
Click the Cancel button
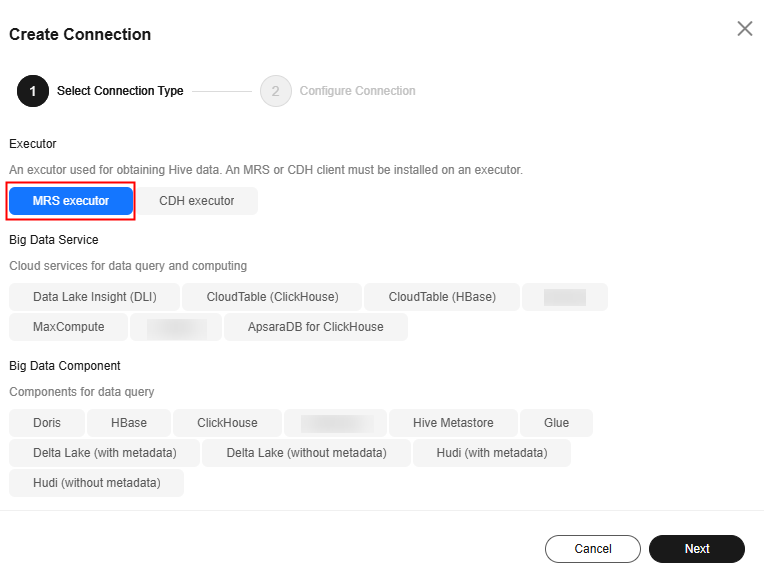(592, 549)
